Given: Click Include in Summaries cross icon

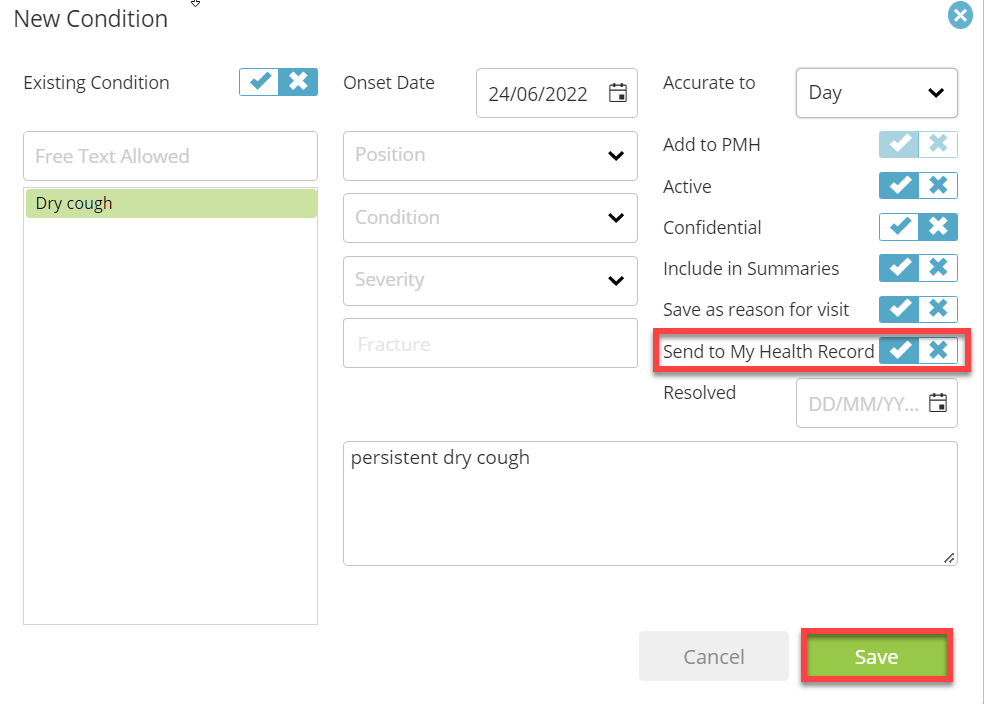Looking at the screenshot, I should 938,268.
